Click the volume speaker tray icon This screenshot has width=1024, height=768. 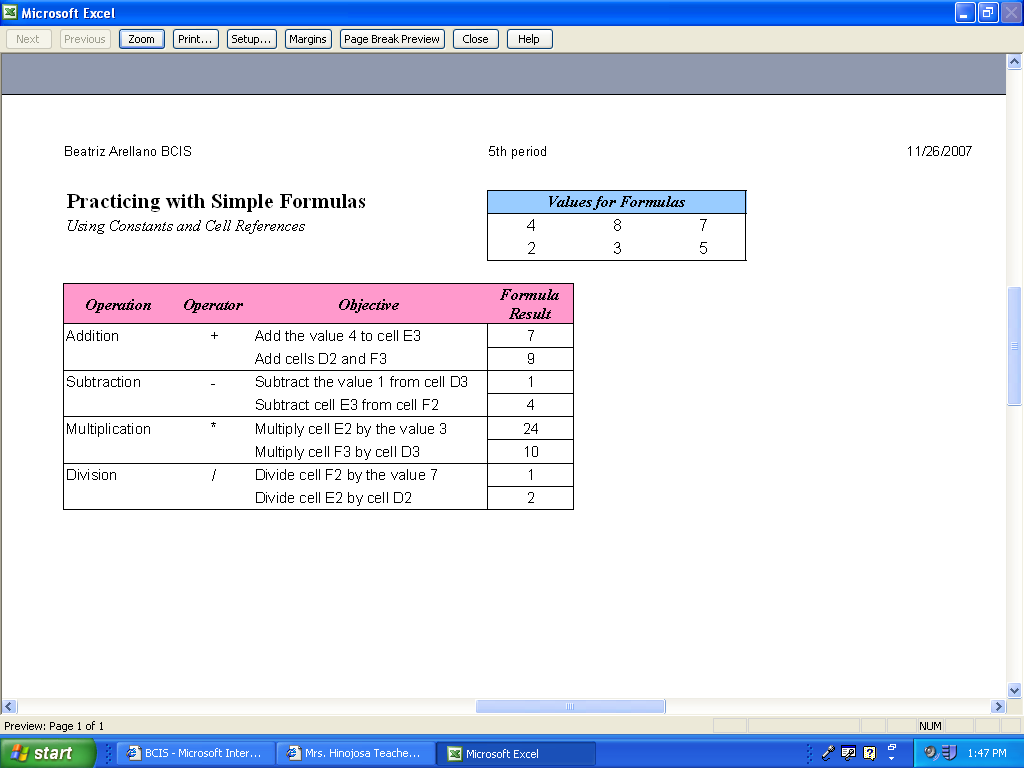(930, 753)
